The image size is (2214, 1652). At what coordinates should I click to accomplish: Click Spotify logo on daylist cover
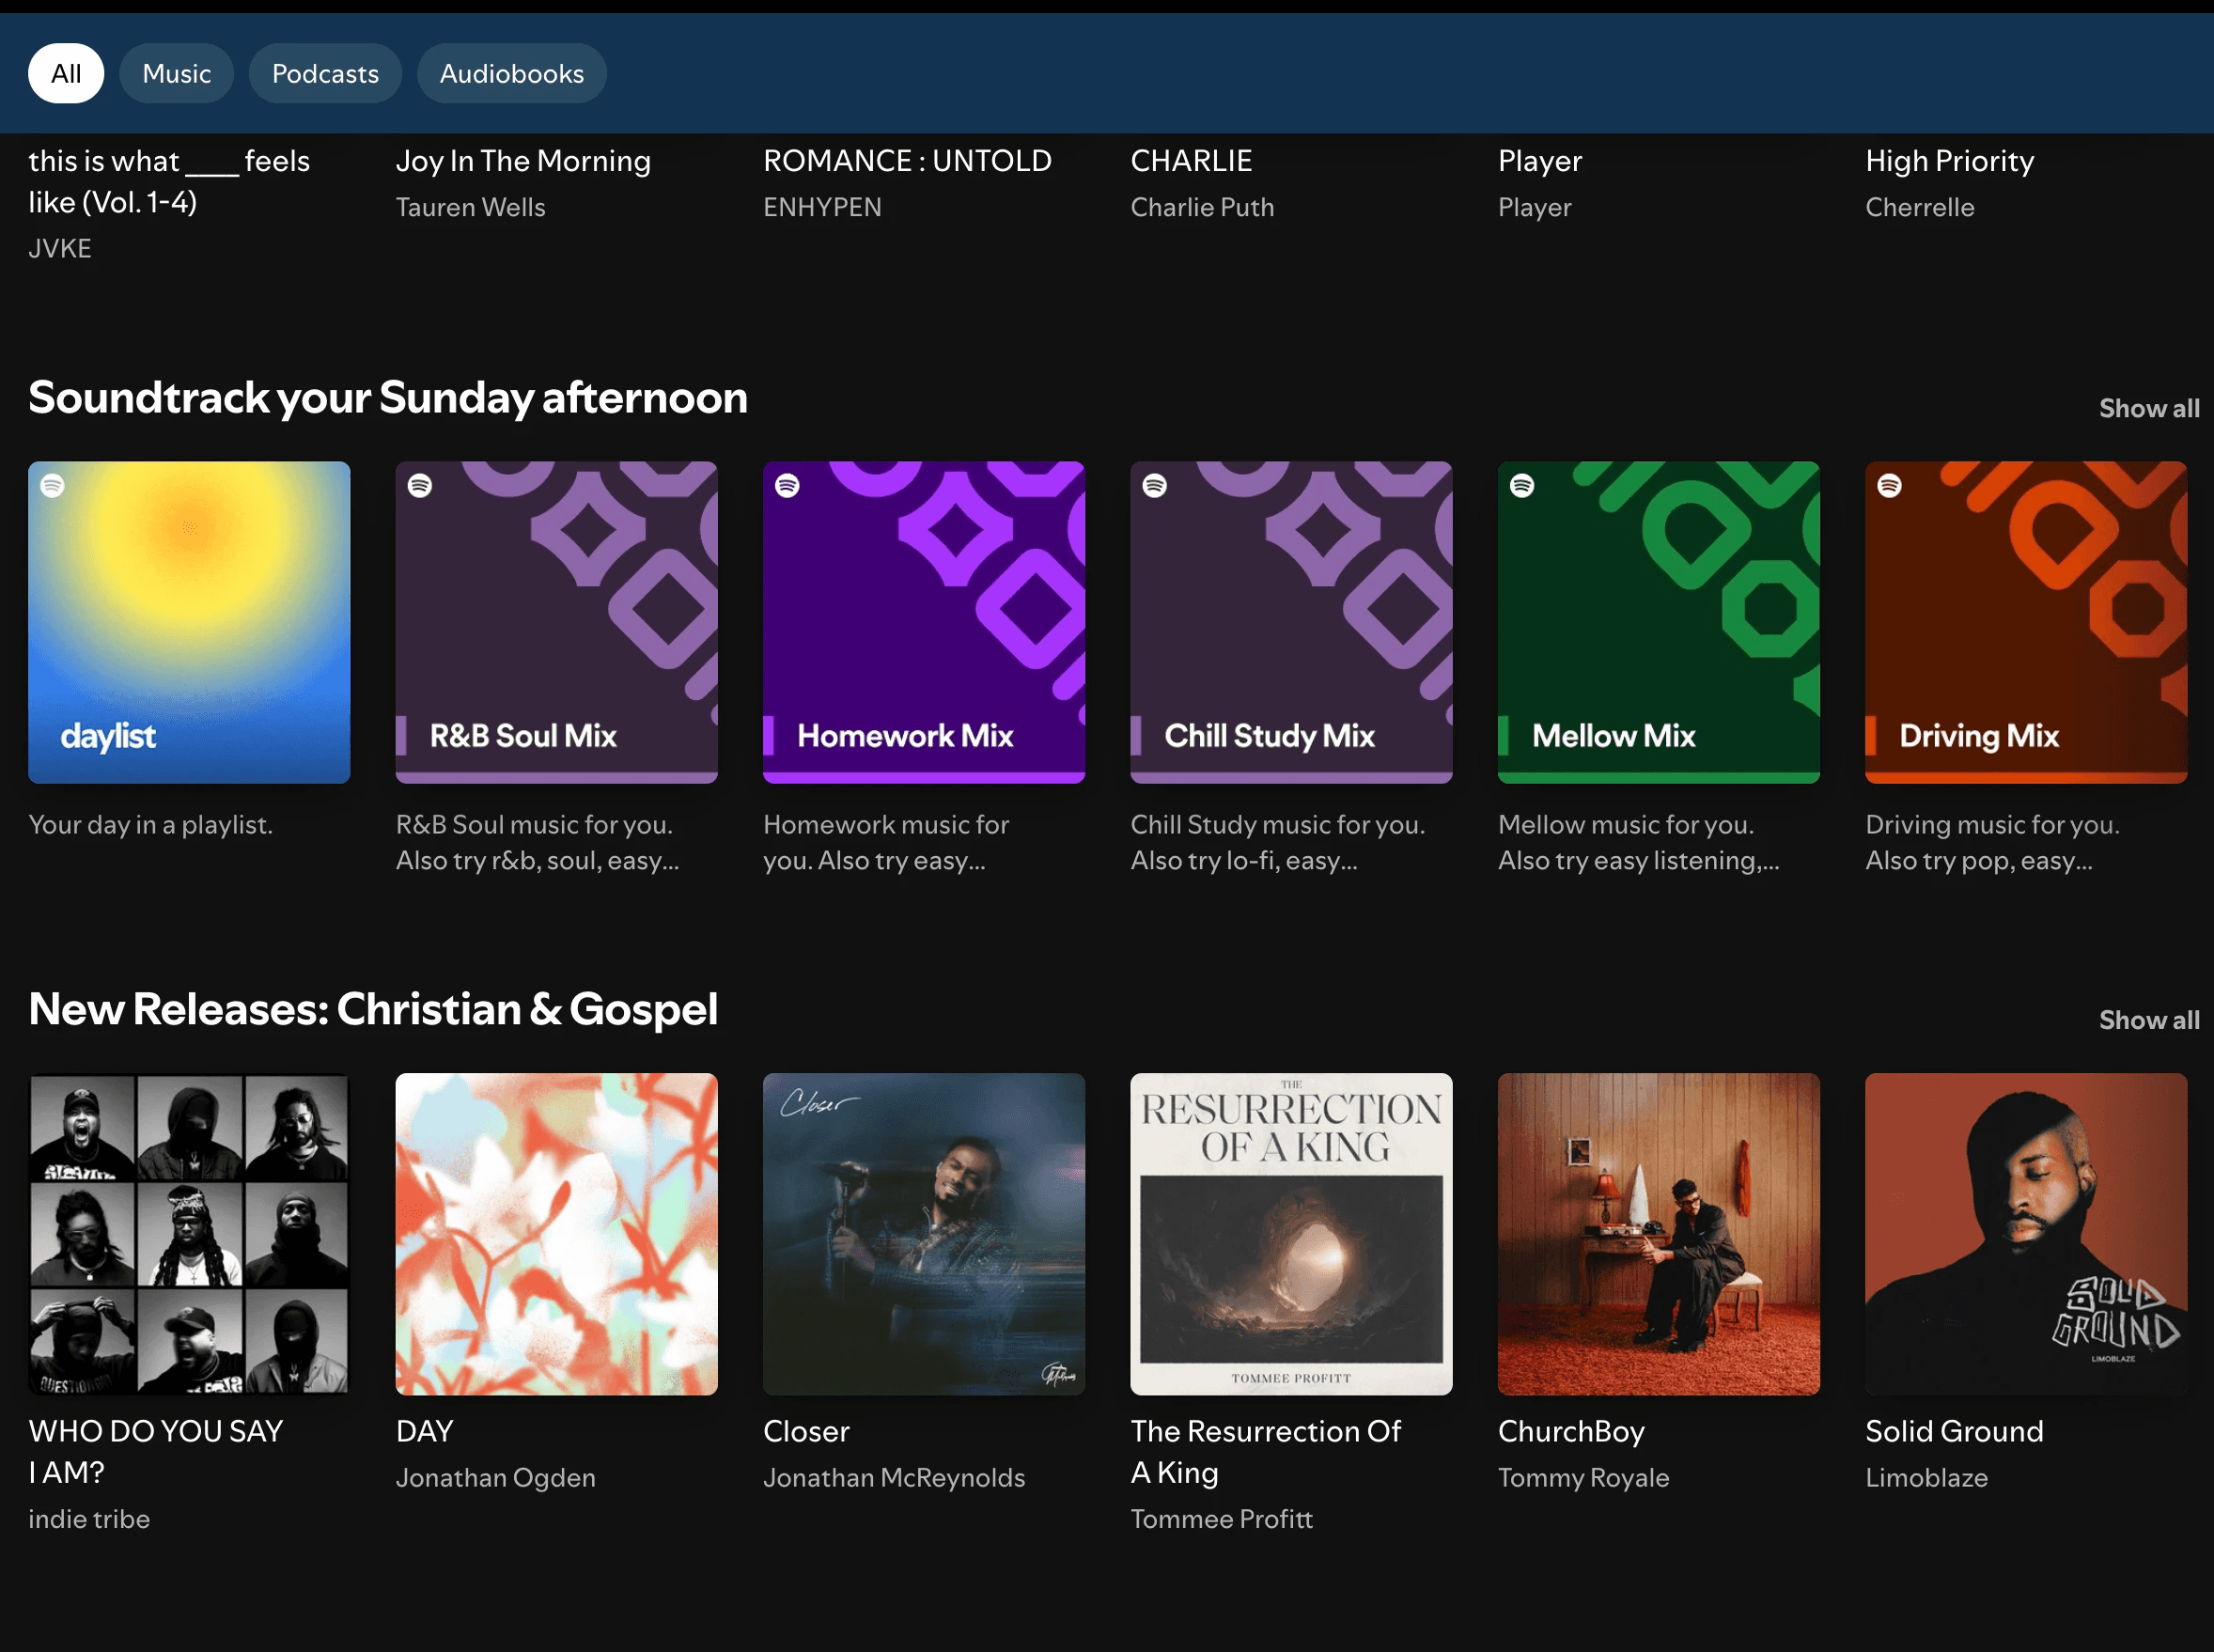point(53,486)
